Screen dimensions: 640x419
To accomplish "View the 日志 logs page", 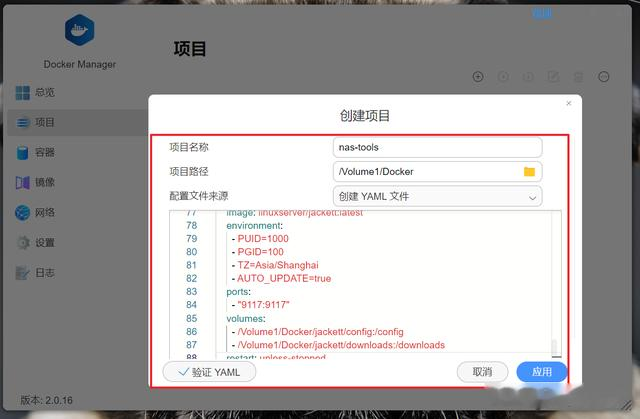I will coord(45,273).
